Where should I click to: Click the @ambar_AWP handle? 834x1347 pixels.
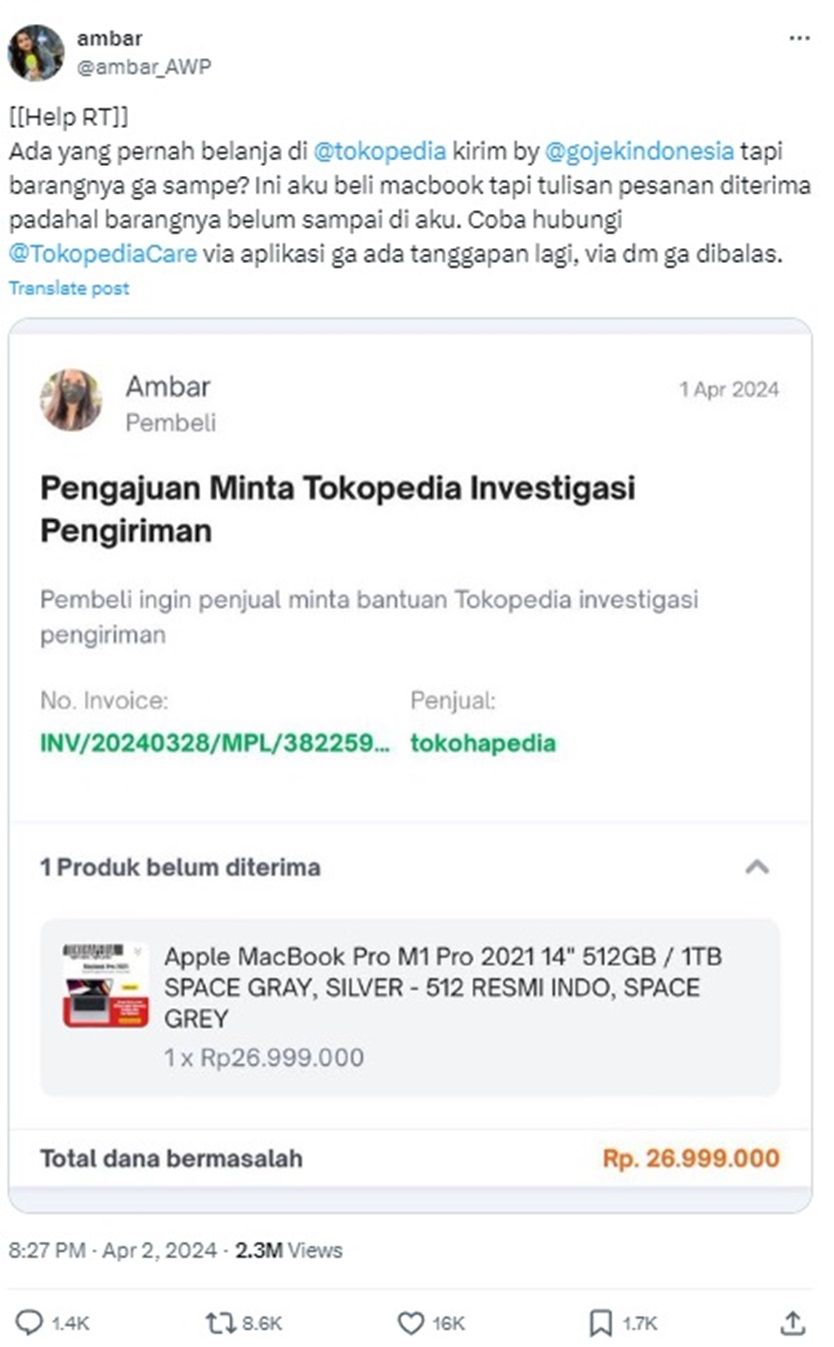(x=143, y=66)
